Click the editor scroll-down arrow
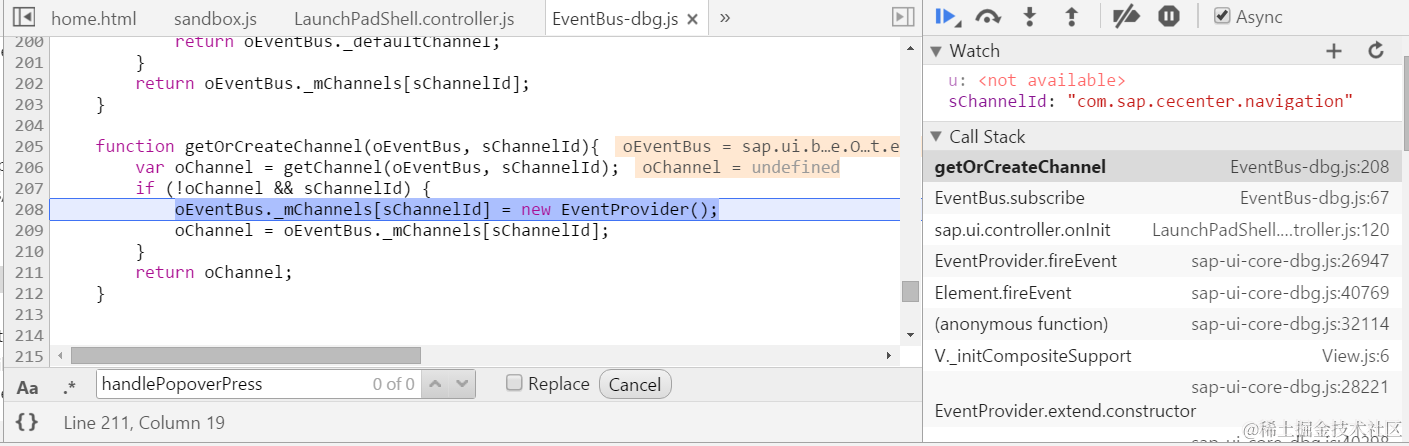The width and height of the screenshot is (1409, 446). (x=910, y=334)
